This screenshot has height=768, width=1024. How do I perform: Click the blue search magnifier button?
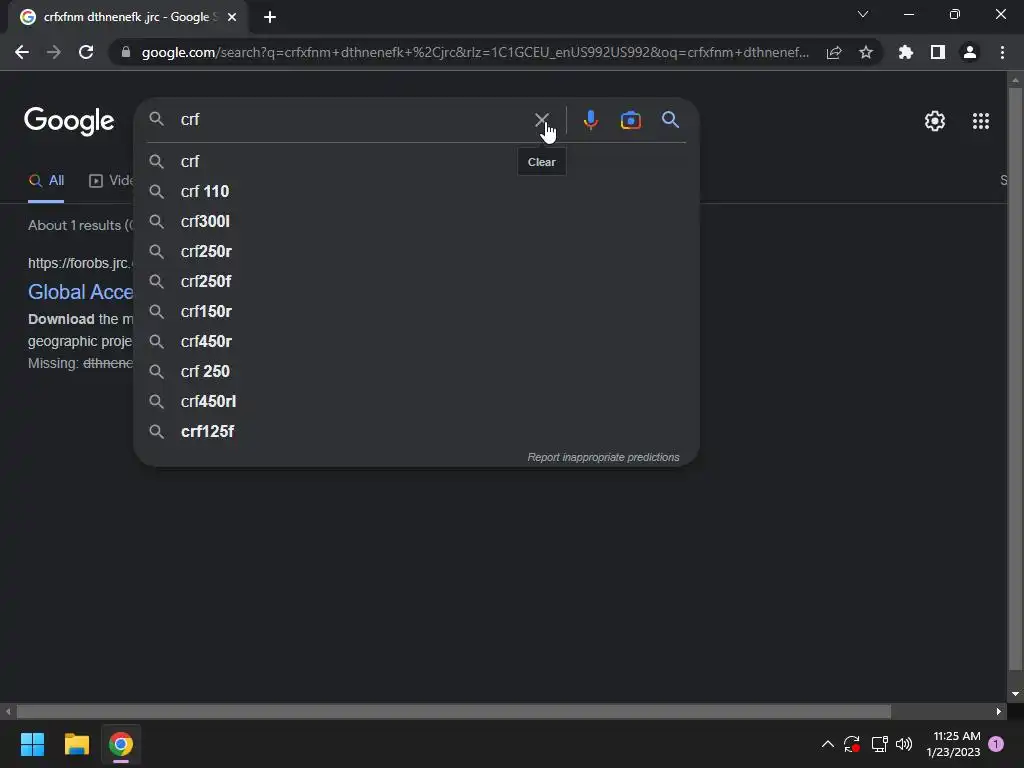(x=670, y=120)
